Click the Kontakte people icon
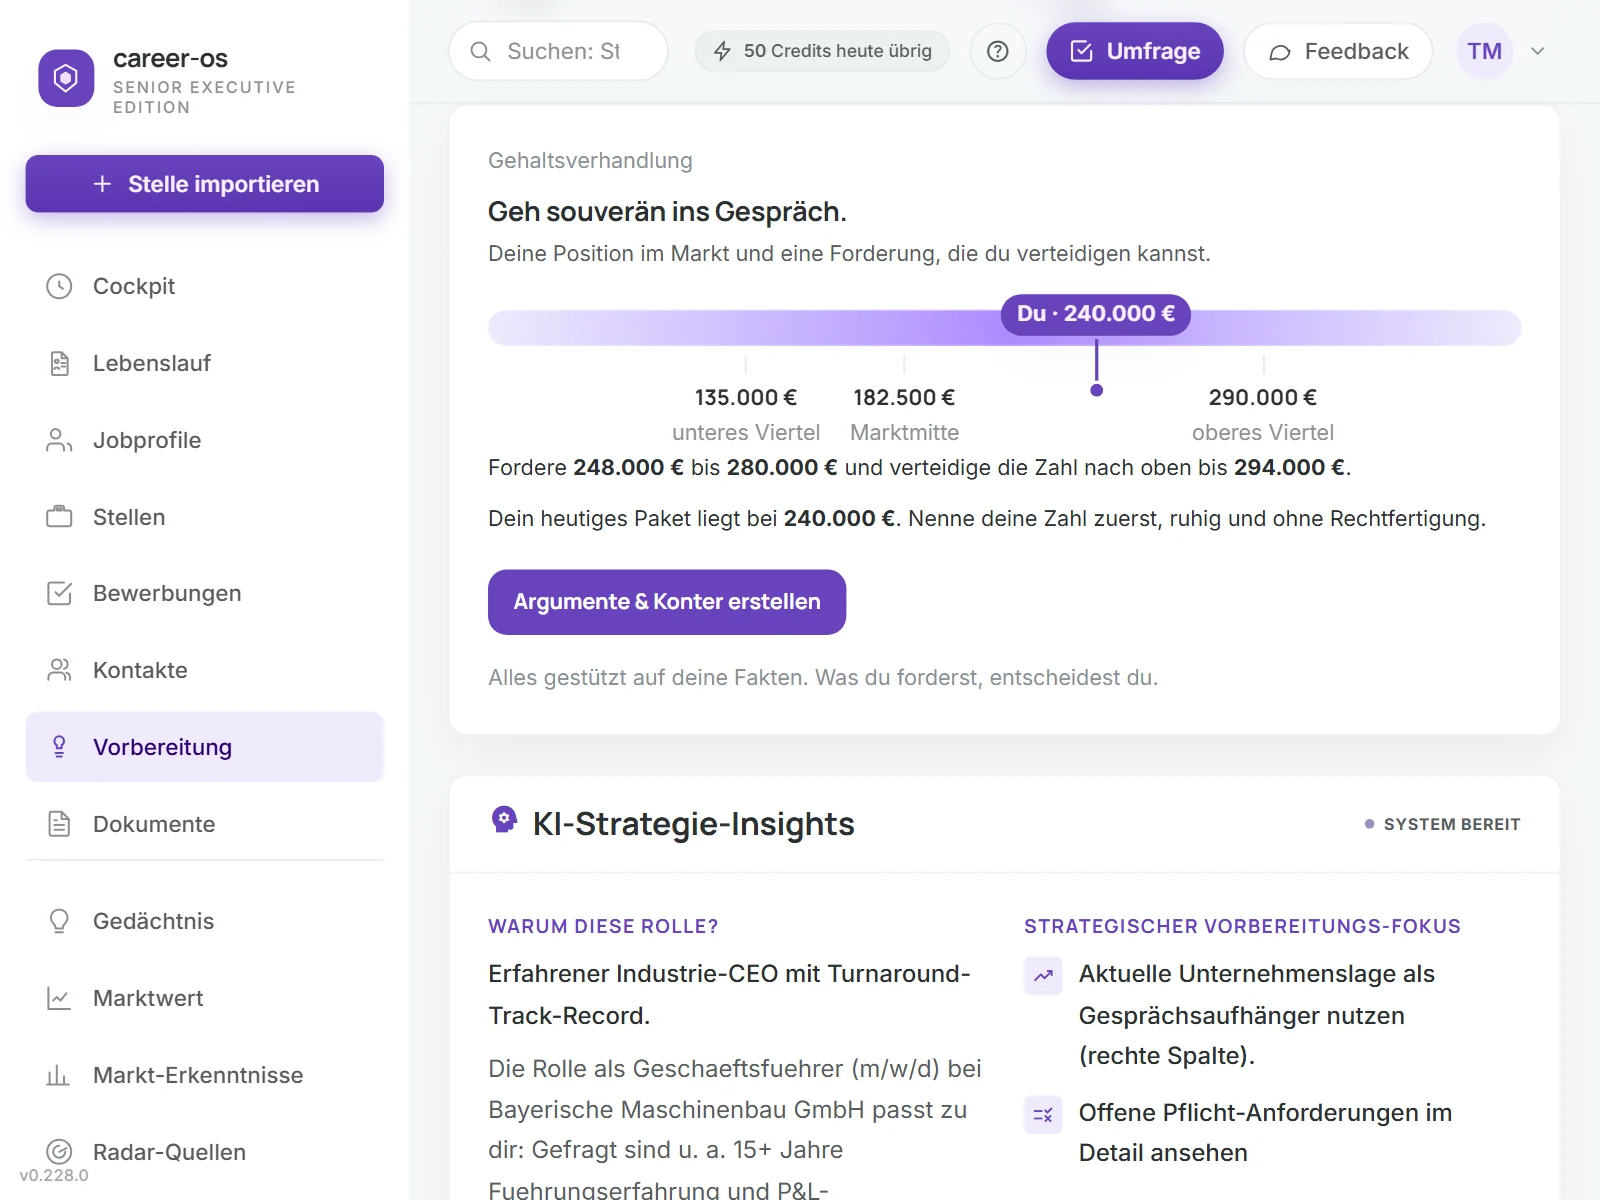Screen dimensions: 1600x1200 point(59,670)
